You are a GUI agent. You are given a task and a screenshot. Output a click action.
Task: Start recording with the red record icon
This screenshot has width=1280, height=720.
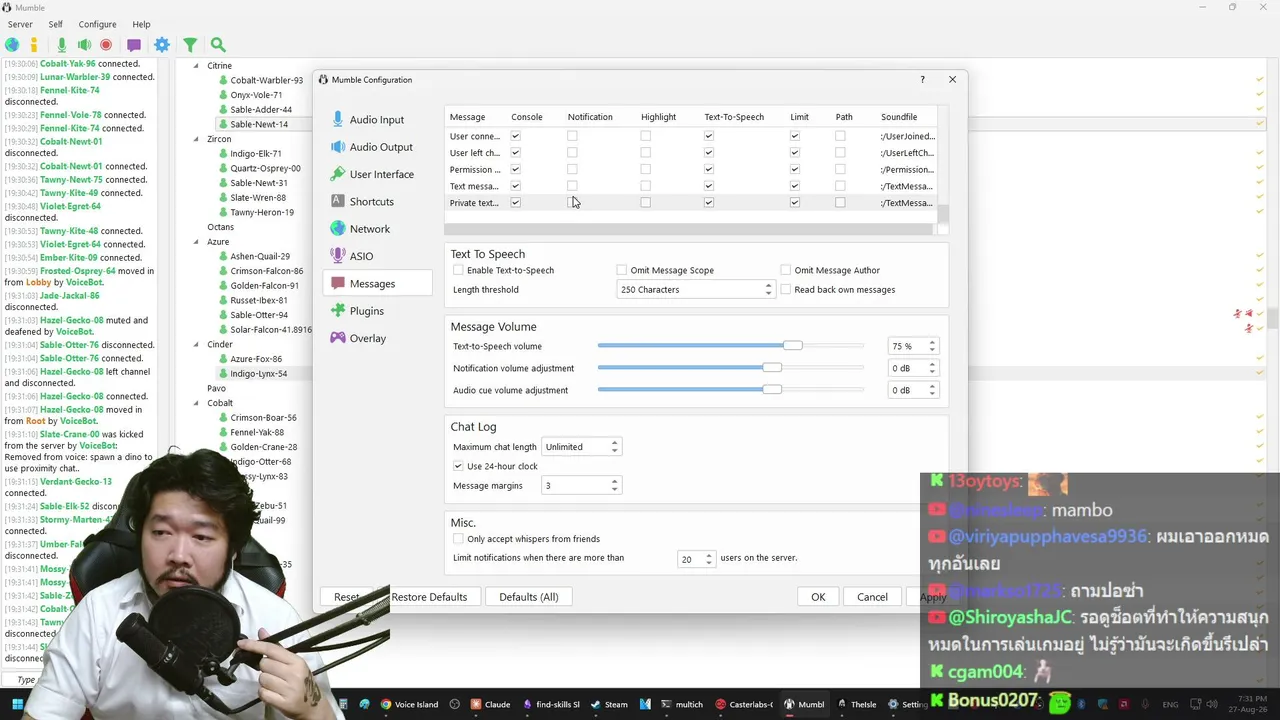pyautogui.click(x=106, y=45)
